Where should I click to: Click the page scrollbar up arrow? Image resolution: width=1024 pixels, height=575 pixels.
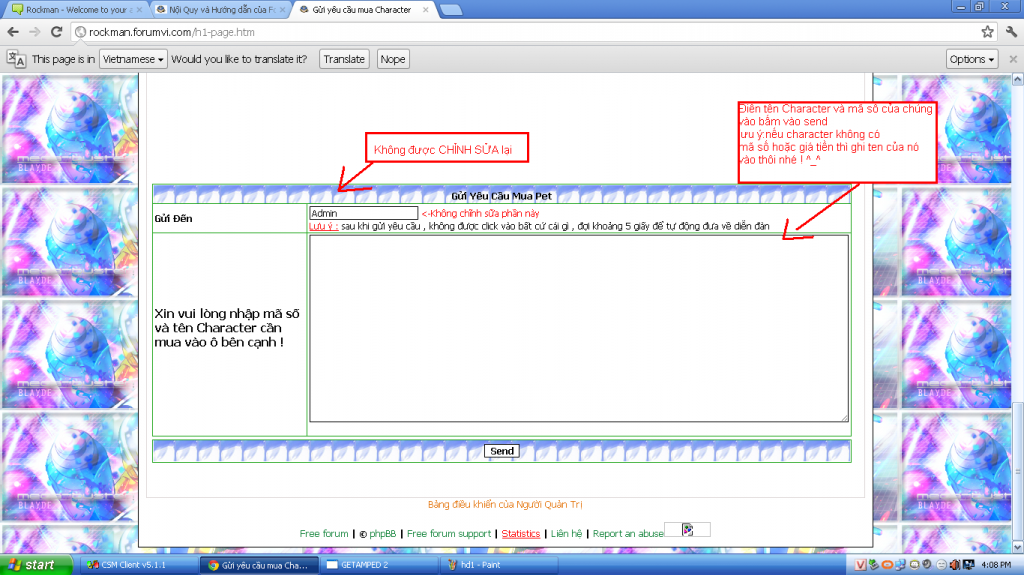pyautogui.click(x=1017, y=79)
